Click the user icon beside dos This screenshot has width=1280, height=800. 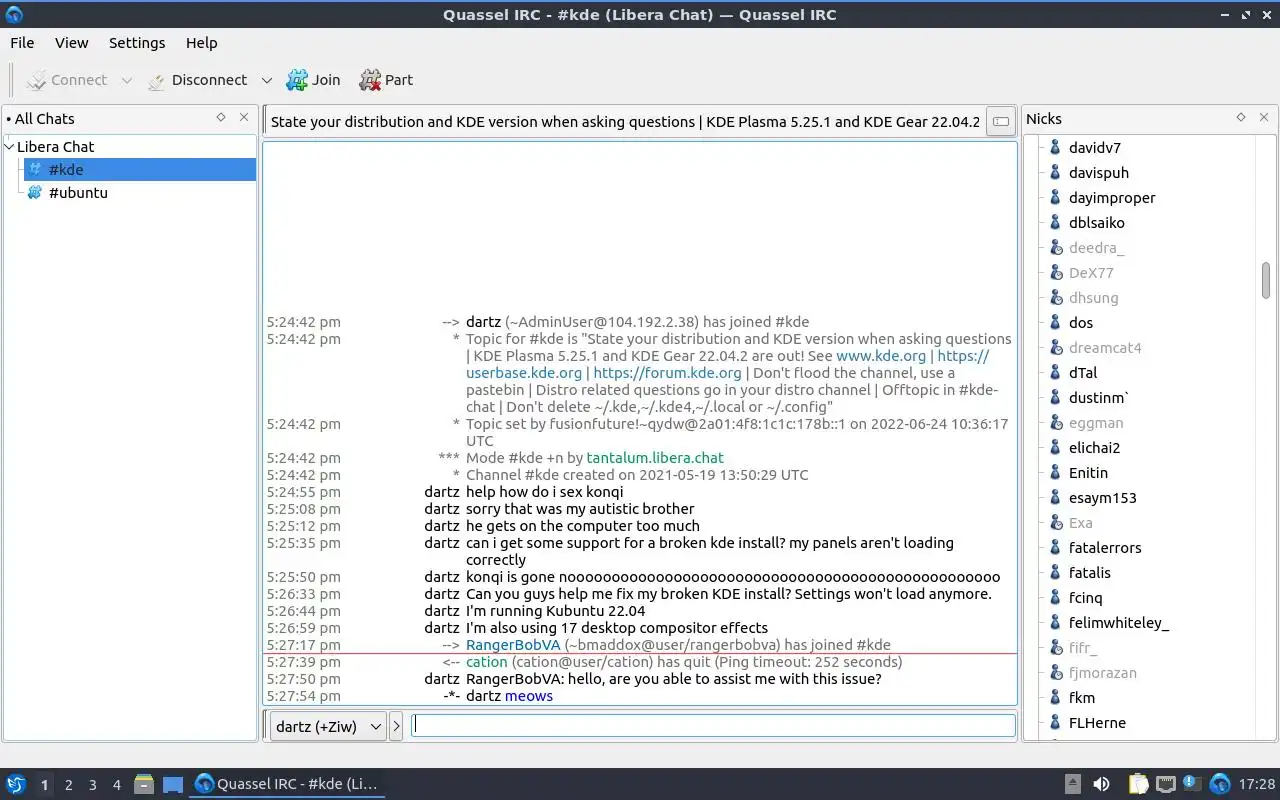pyautogui.click(x=1054, y=323)
